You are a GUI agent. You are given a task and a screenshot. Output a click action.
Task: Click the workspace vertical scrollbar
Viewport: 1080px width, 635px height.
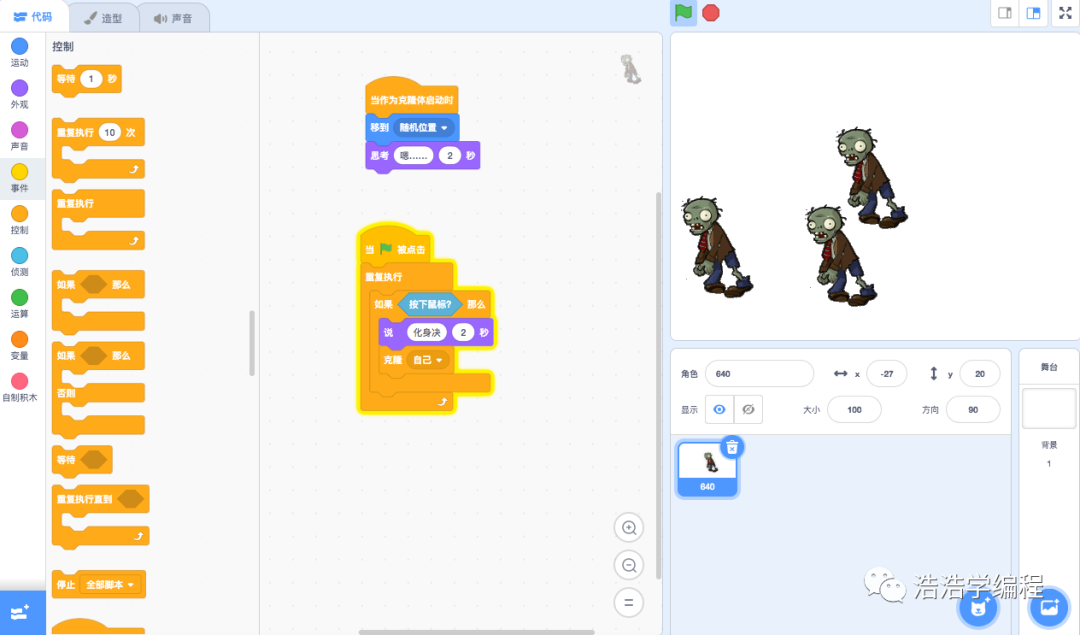point(658,386)
